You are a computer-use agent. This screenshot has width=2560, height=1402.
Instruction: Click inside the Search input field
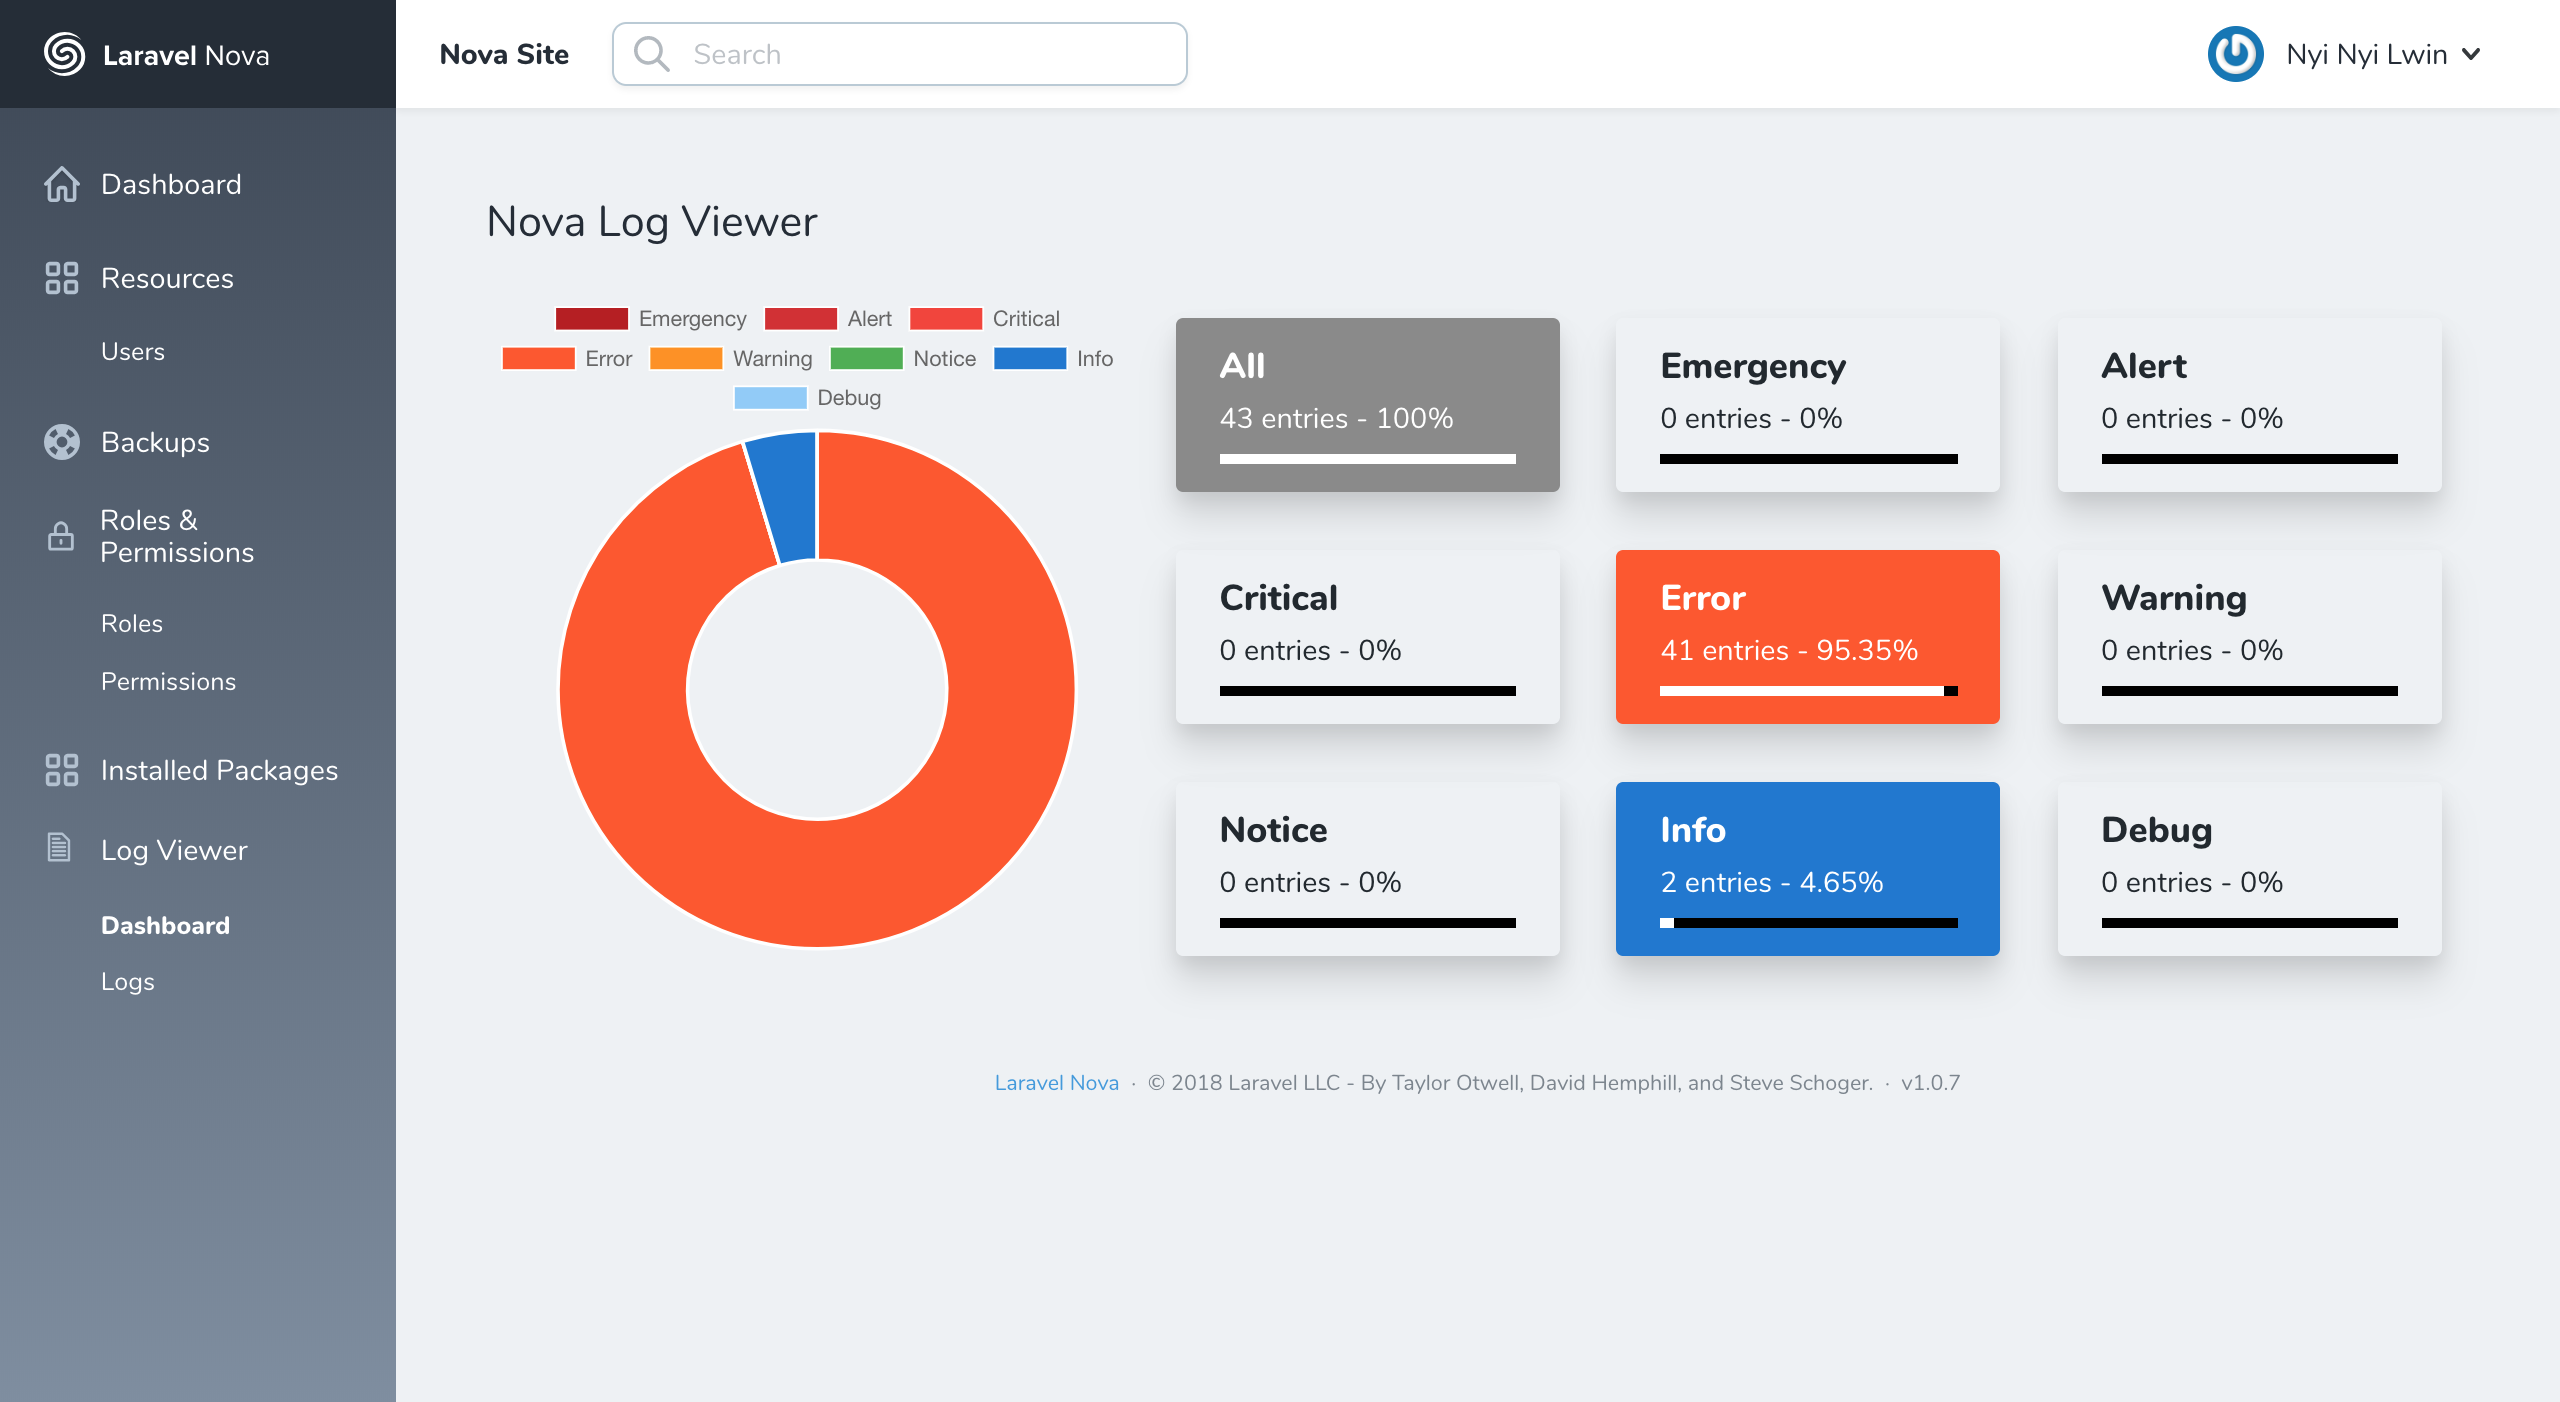pyautogui.click(x=900, y=53)
